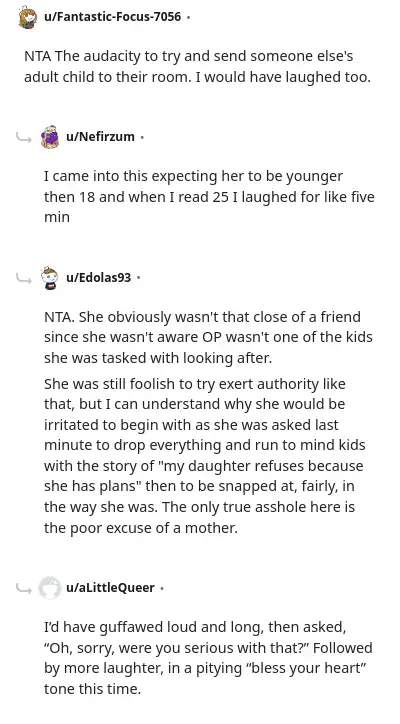Open u/Nefirzum purple avatar
The image size is (400, 724).
(x=49, y=137)
